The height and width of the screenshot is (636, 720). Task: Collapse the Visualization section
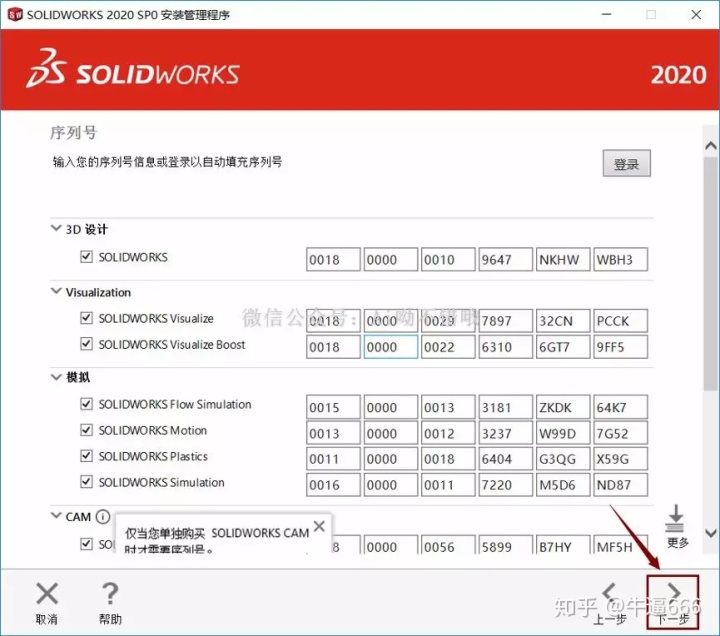pos(56,291)
